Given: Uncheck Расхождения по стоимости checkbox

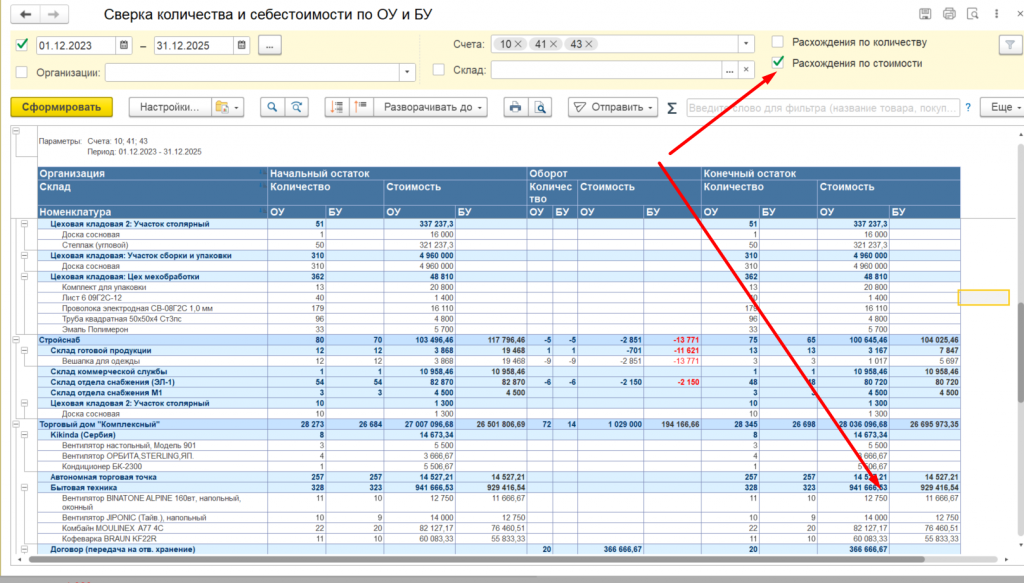Looking at the screenshot, I should tap(778, 63).
